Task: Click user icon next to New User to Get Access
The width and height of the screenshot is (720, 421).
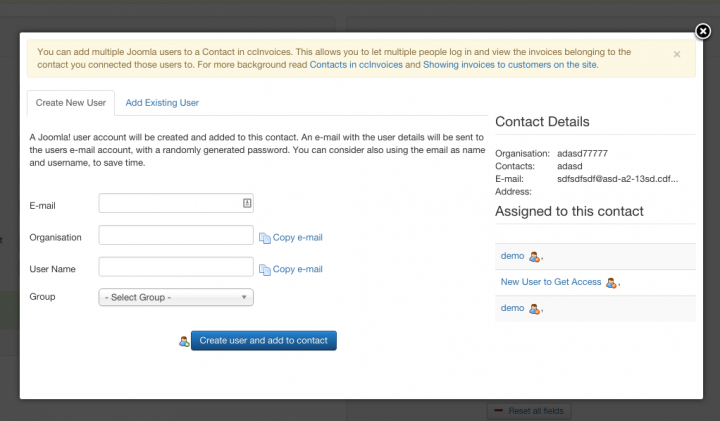Action: point(611,283)
